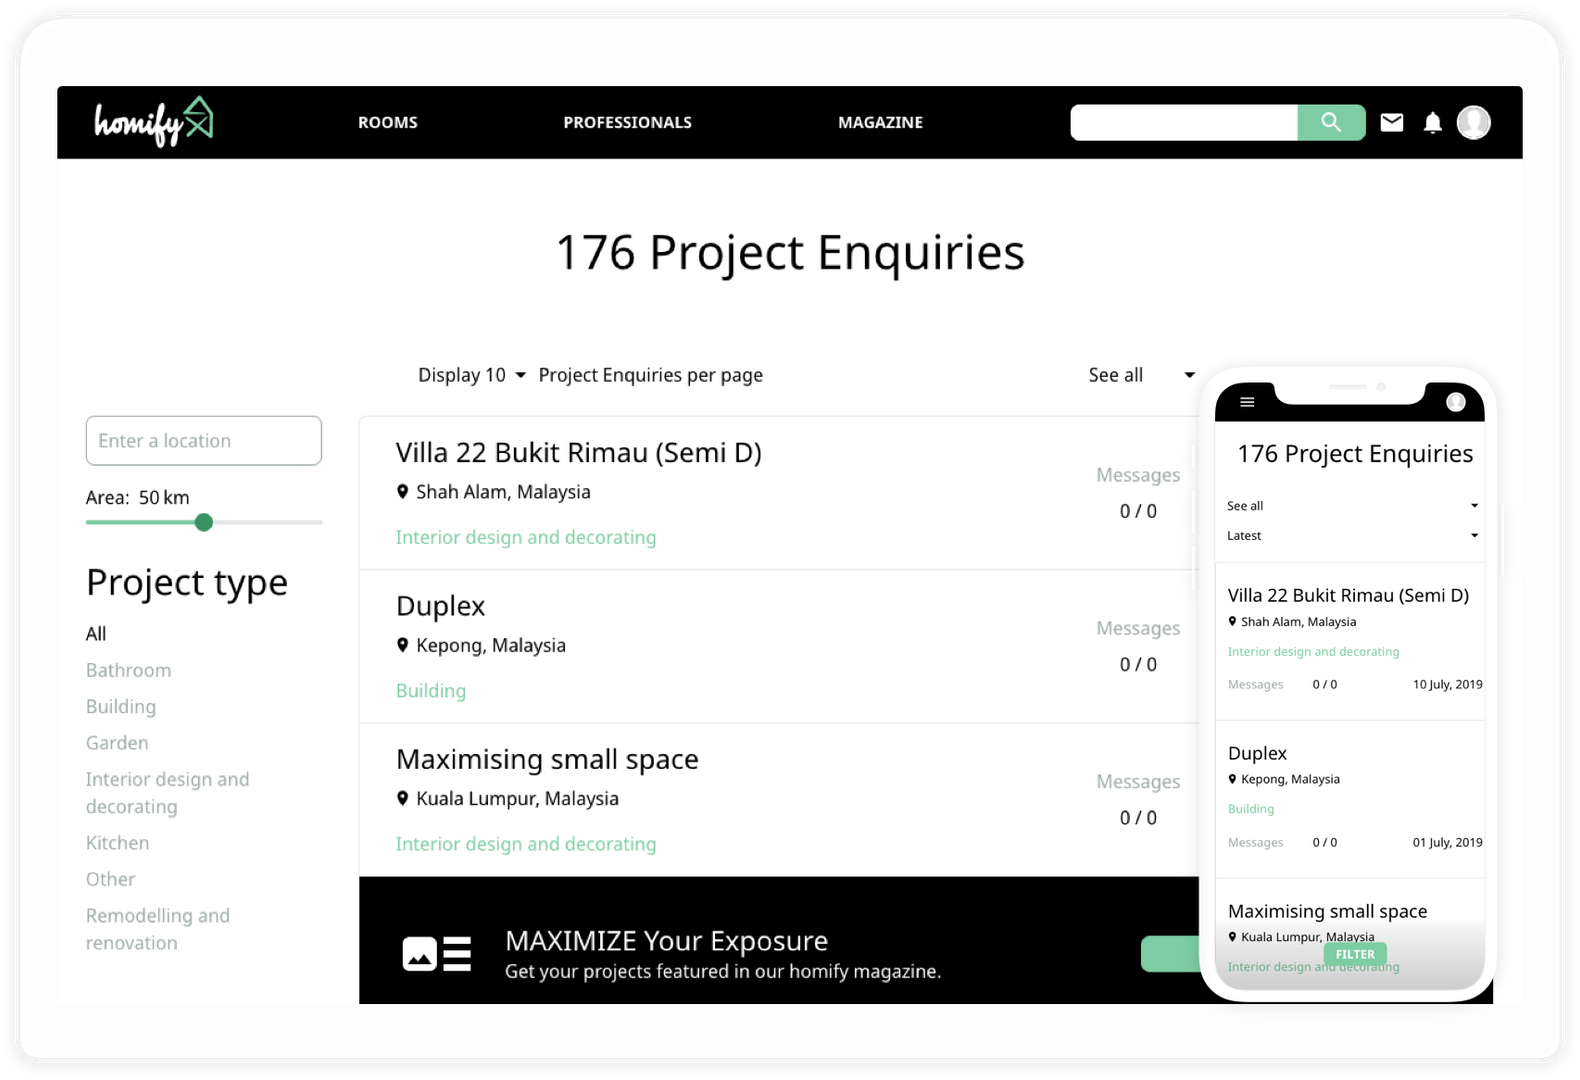Click the 01 July, 2019 date in phone
The image size is (1580, 1080).
coord(1447,843)
